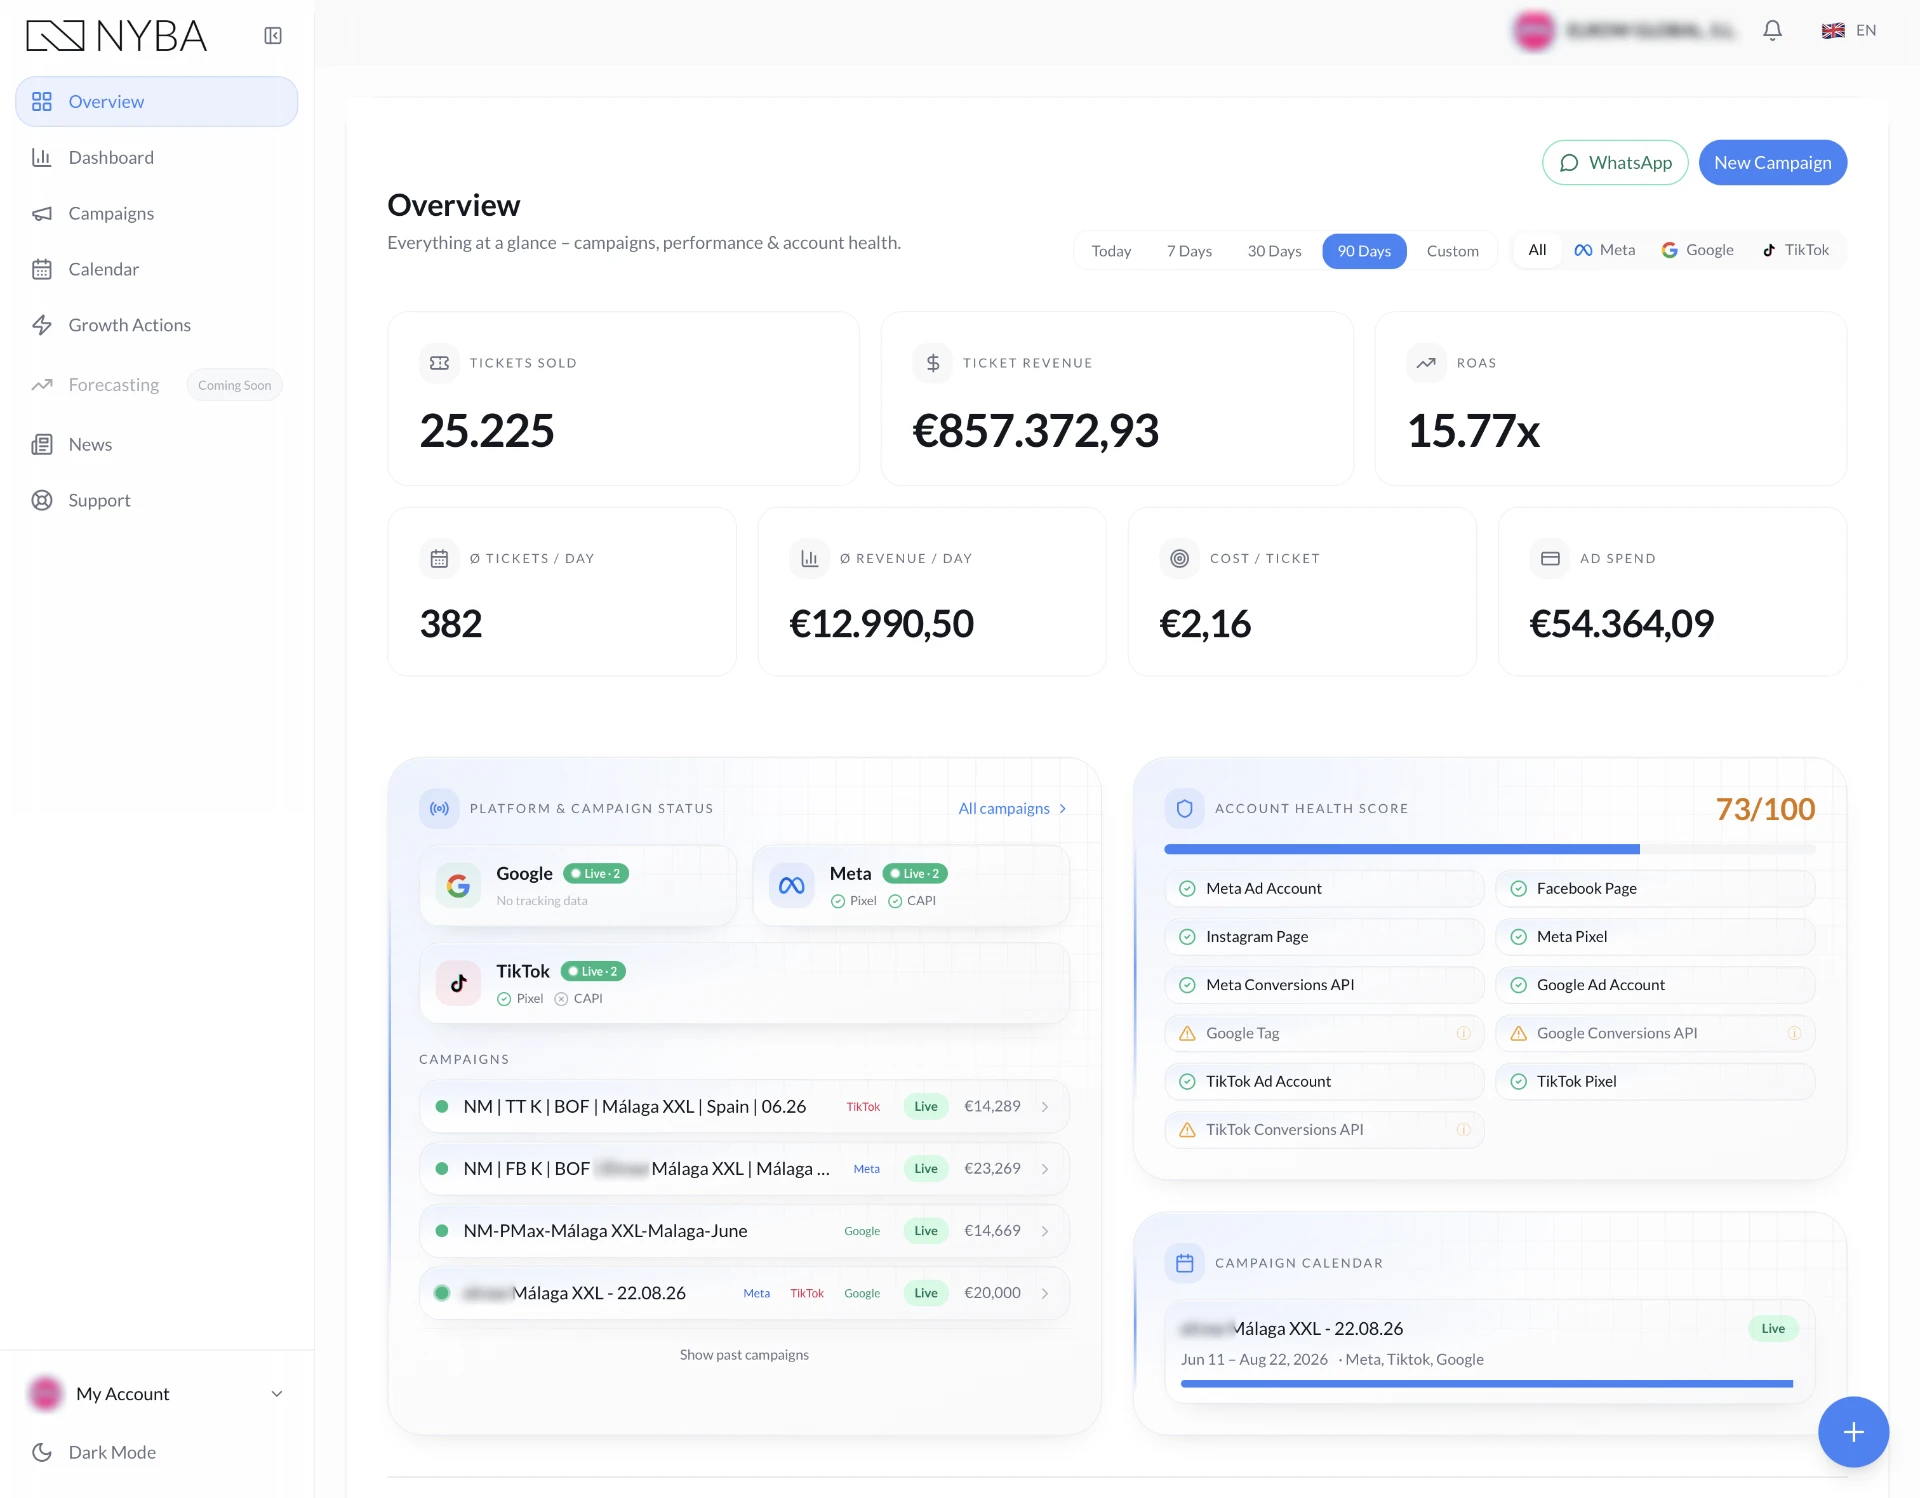Click the Ticket Revenue dollar icon
The width and height of the screenshot is (1920, 1498).
tap(932, 363)
